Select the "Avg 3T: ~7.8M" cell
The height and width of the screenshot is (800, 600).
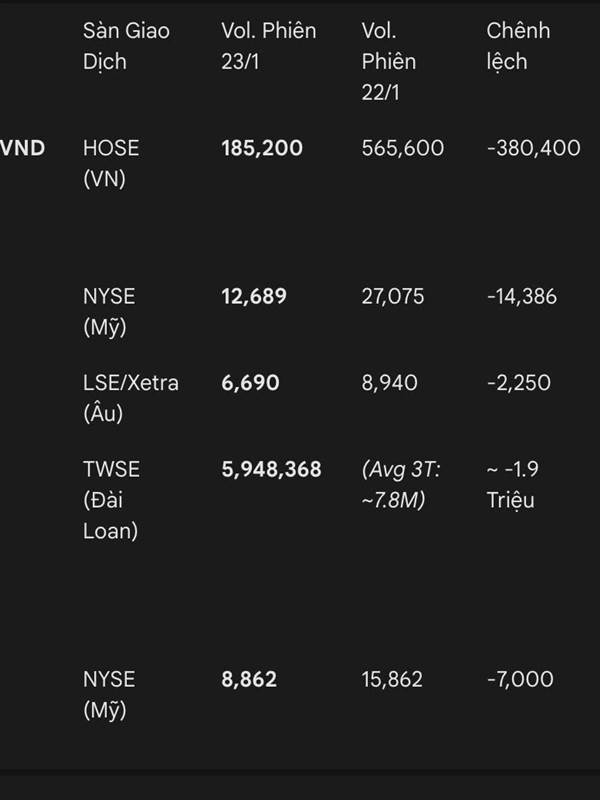click(x=400, y=484)
